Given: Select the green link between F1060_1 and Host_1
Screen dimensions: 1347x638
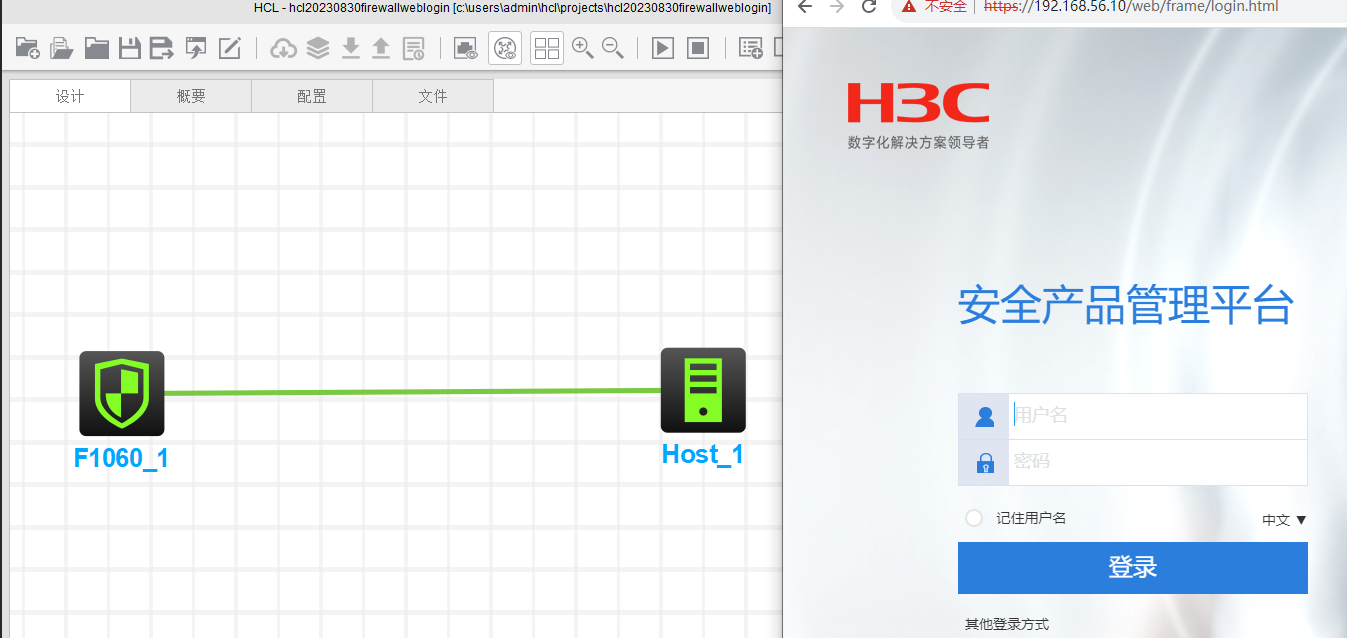Looking at the screenshot, I should pyautogui.click(x=412, y=392).
